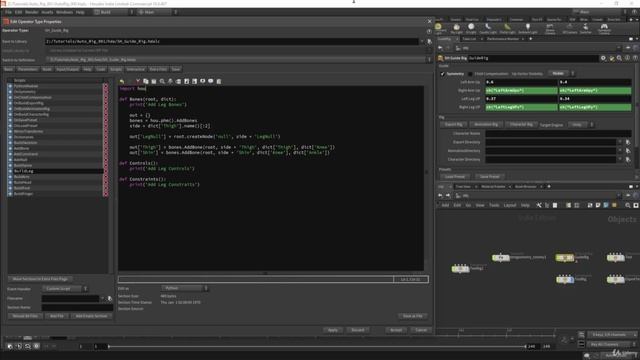Click the magnifier icon in parameter pane header

coord(620,58)
